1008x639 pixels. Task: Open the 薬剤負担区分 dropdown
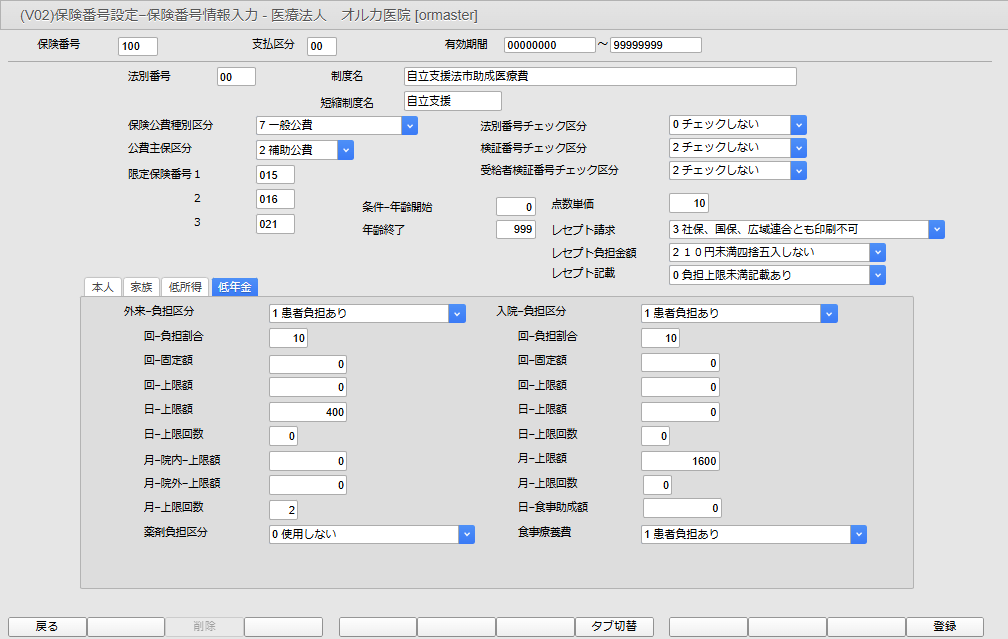[466, 534]
